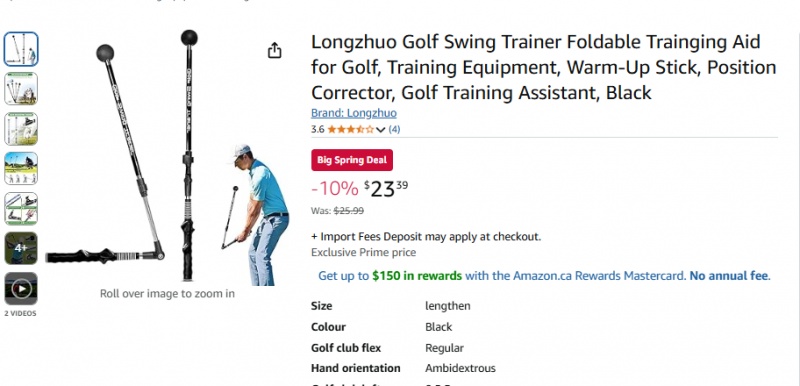Select the first product thumbnail
Image resolution: width=800 pixels, height=386 pixels.
tap(21, 49)
